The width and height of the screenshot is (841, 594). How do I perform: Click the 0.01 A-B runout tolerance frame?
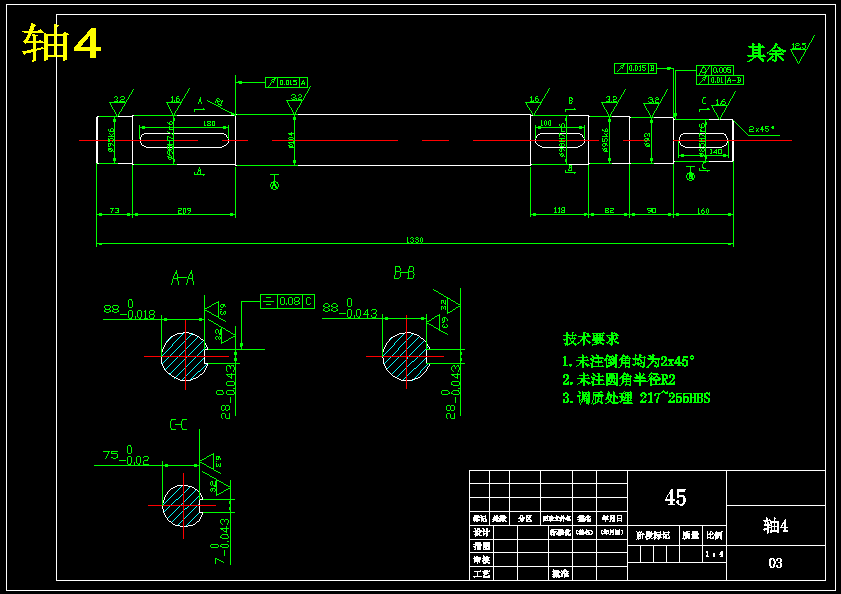click(x=720, y=80)
